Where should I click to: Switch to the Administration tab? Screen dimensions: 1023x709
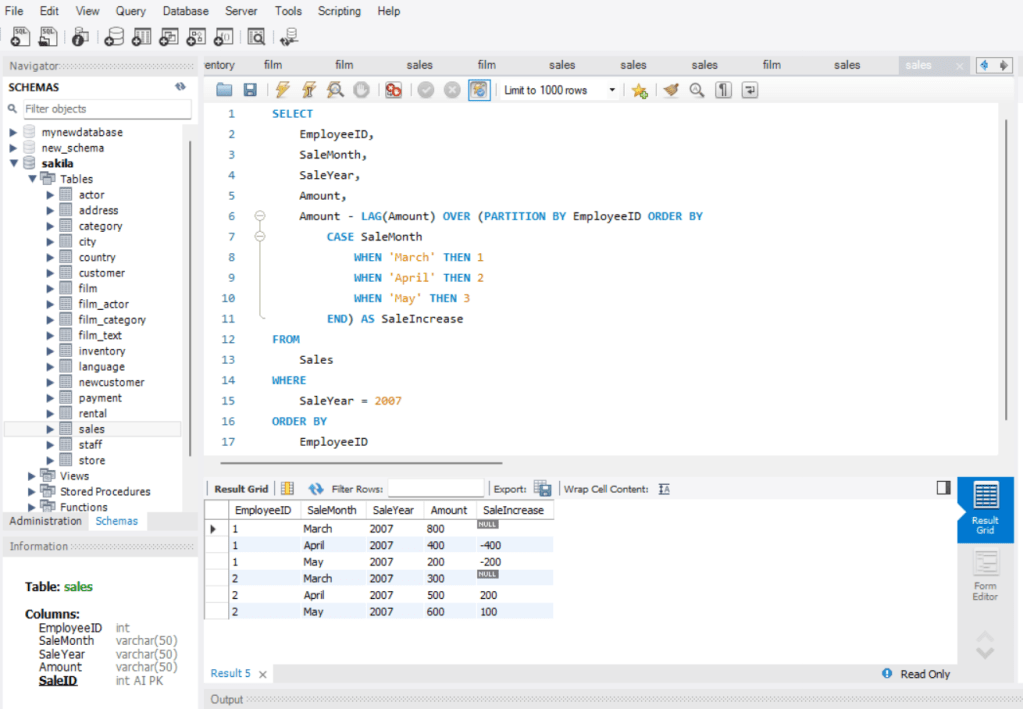46,521
